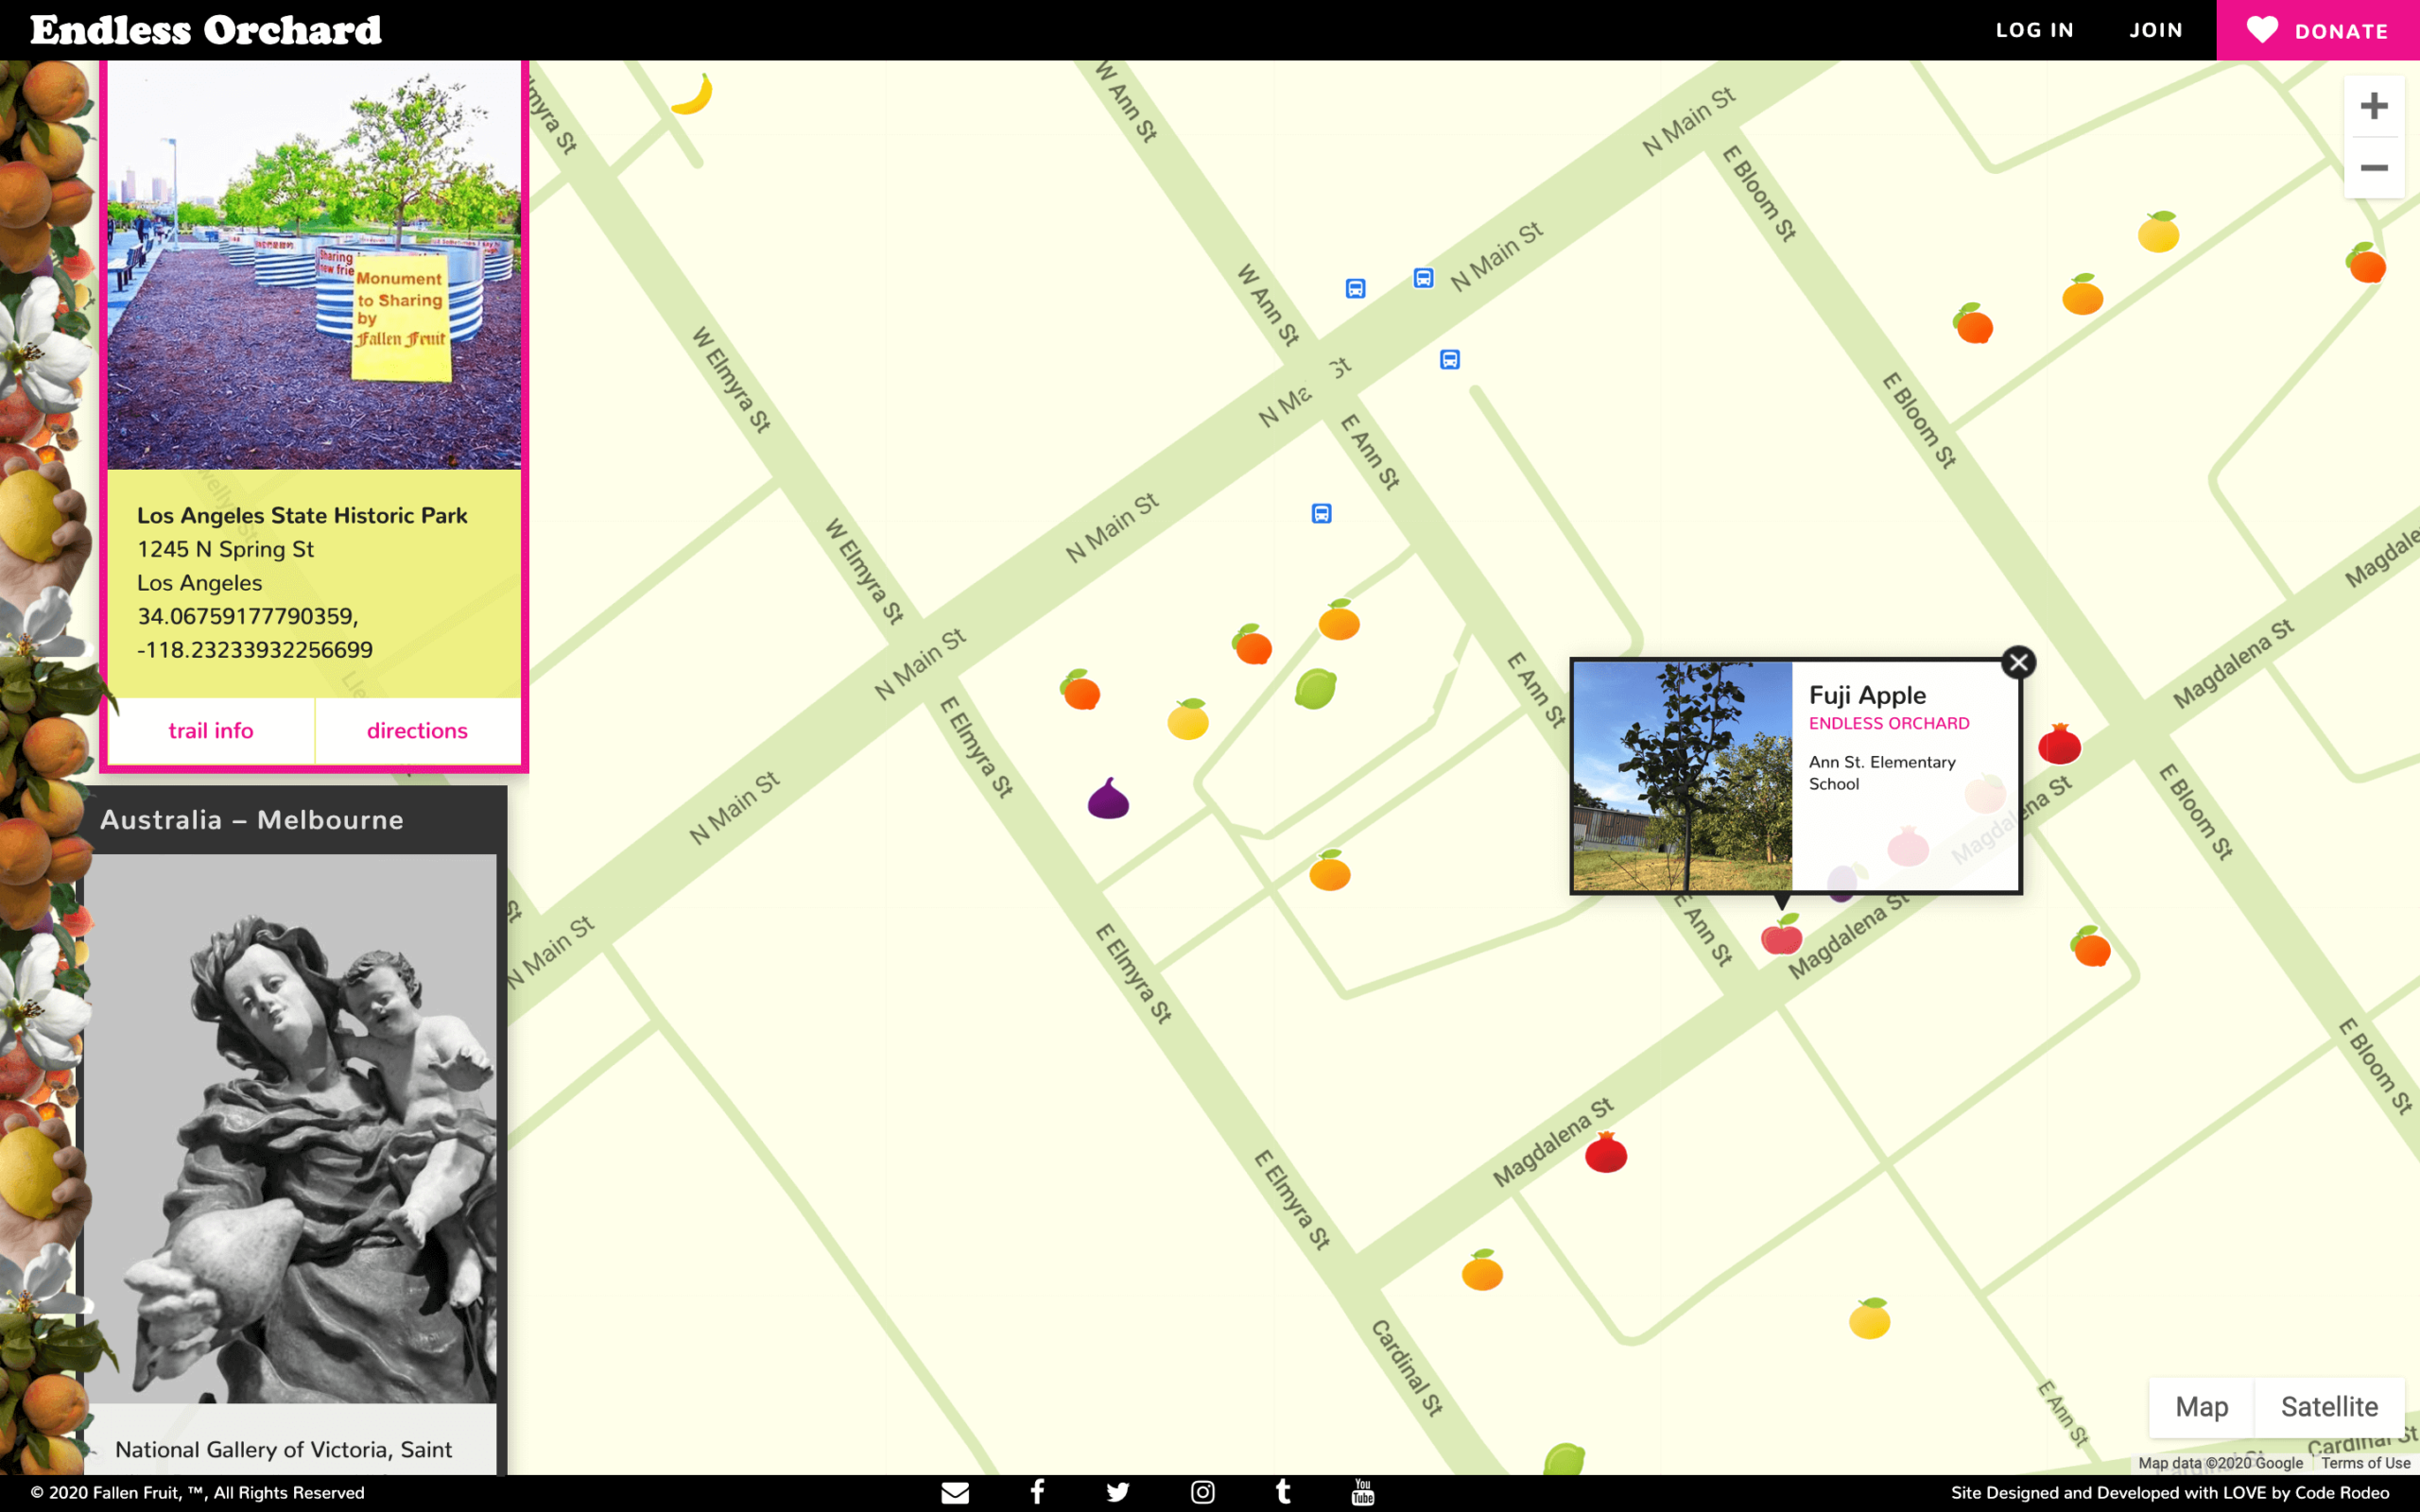Click yellow lemon marker at bottom right
This screenshot has width=2420, height=1512.
(x=1869, y=1318)
